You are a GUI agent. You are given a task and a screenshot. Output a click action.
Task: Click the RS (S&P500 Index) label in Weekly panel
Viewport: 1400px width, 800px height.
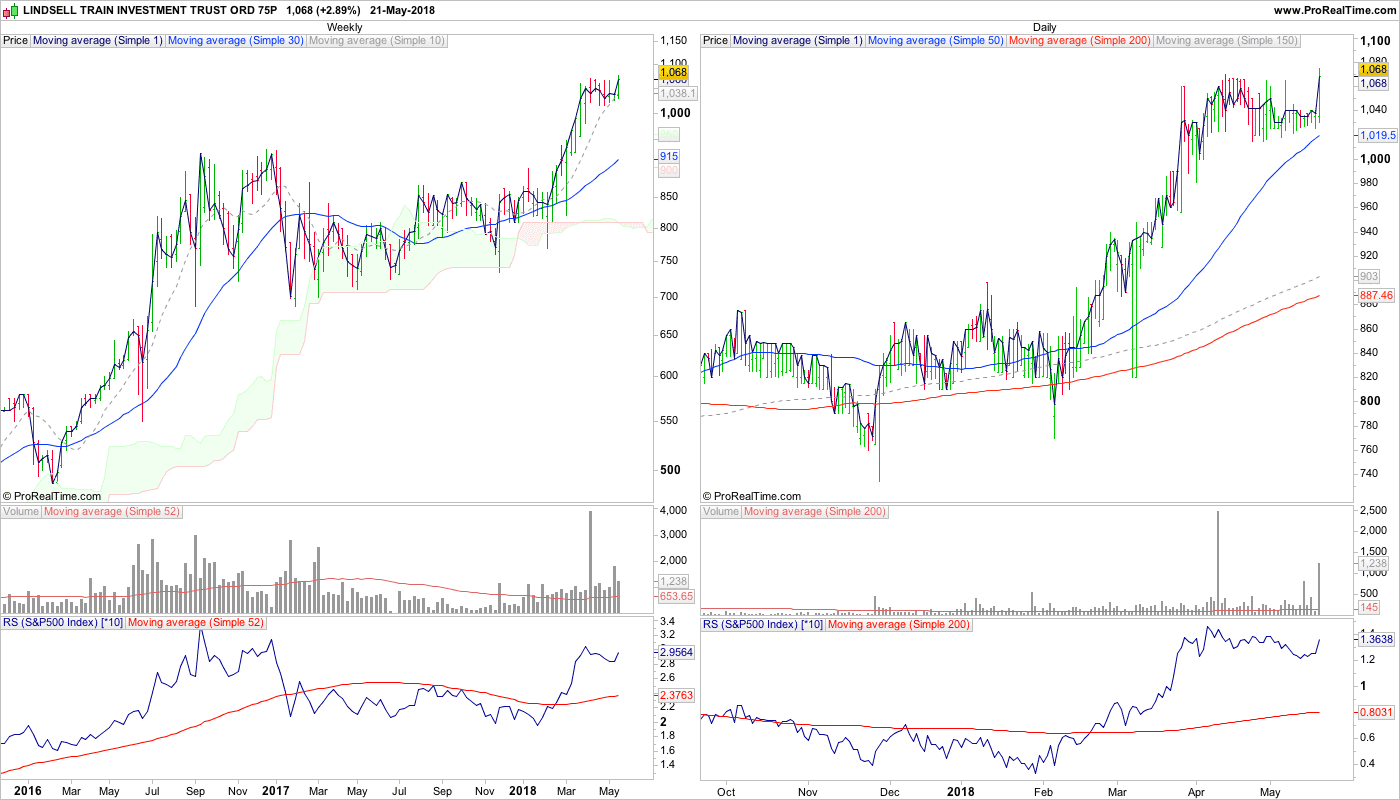coord(64,624)
